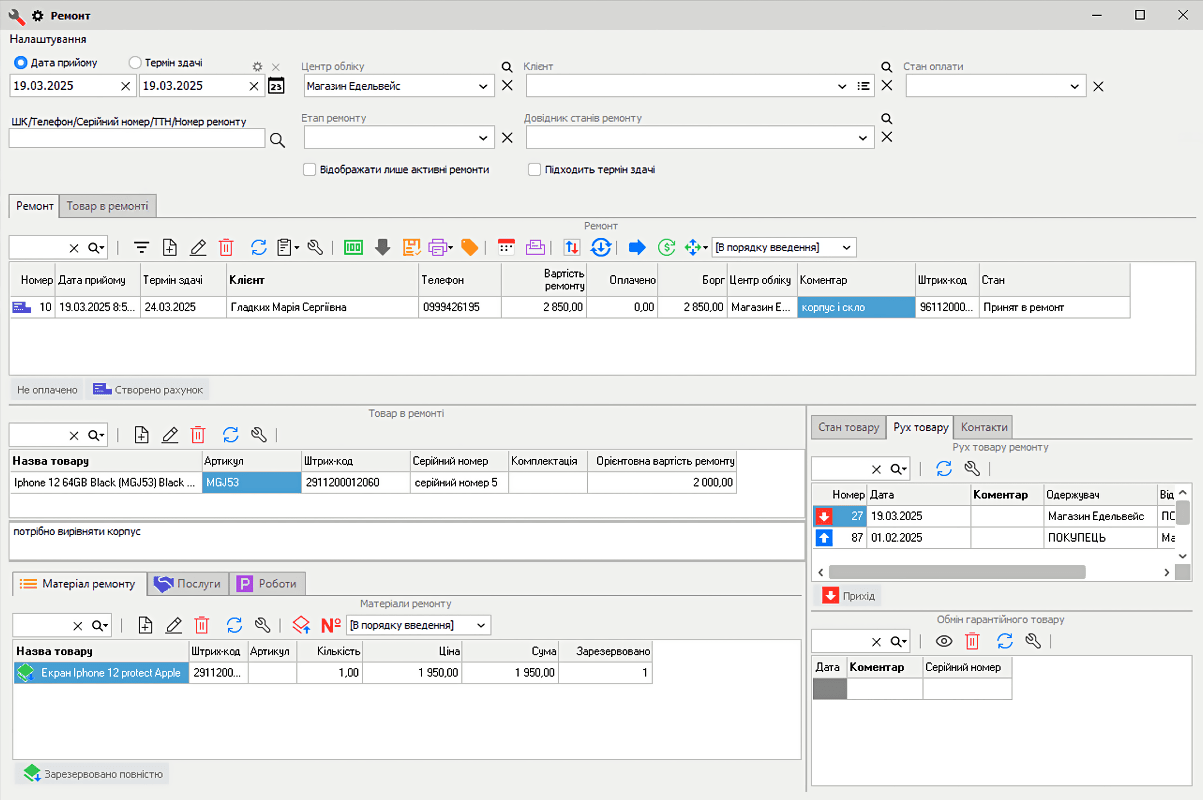Viewport: 1203px width, 800px height.
Task: Switch to the Товар в ремонті tab
Action: (x=107, y=206)
